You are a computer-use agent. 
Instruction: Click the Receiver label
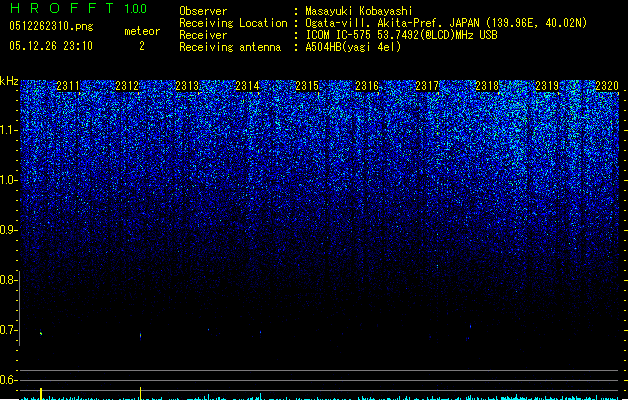click(203, 35)
